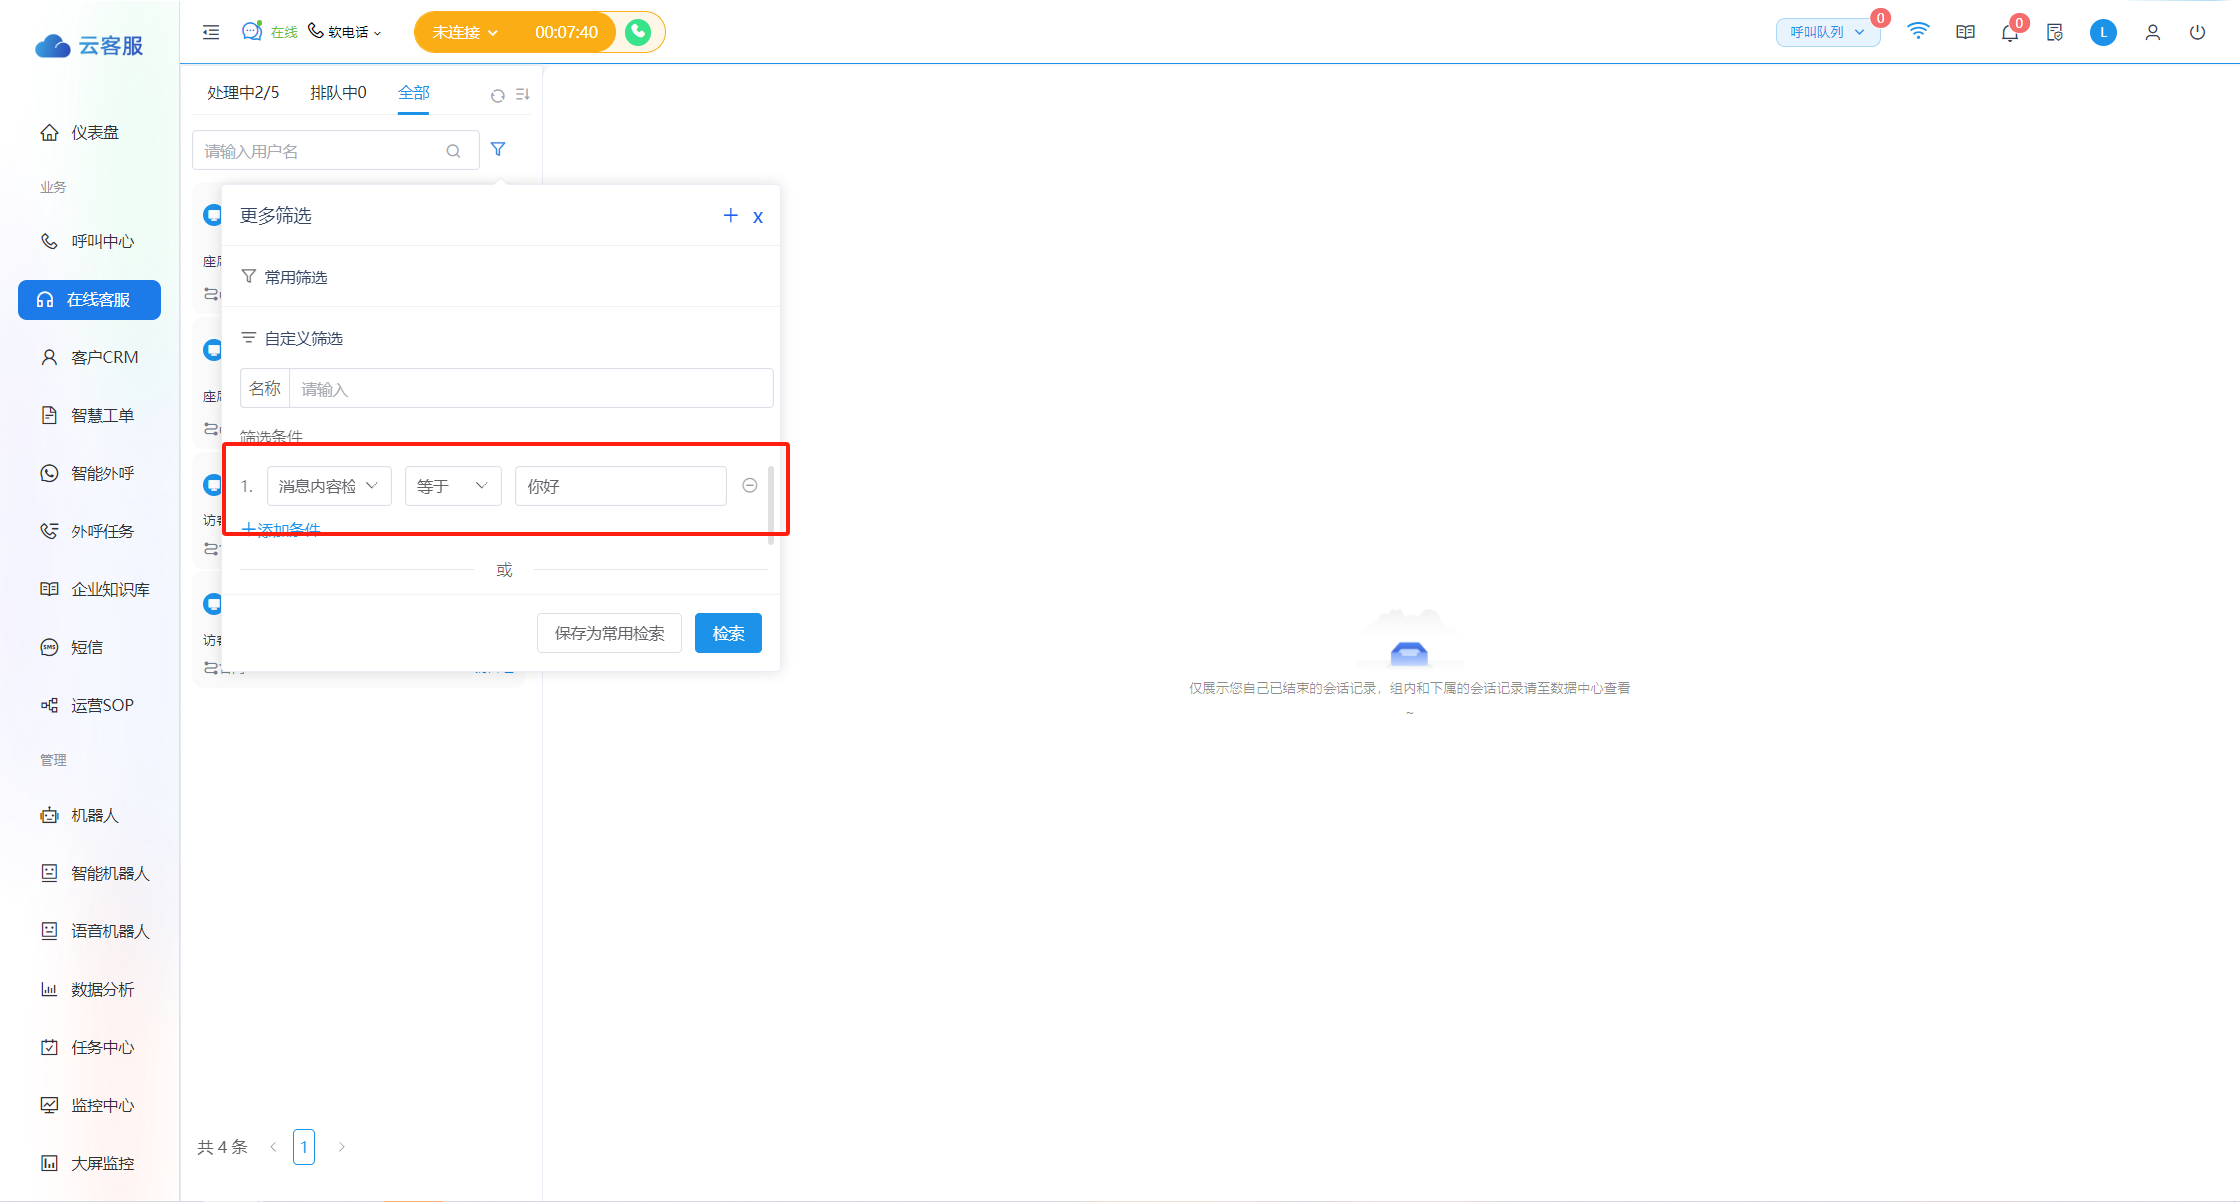
Task: Open the 在线 status dropdown
Action: [x=270, y=32]
